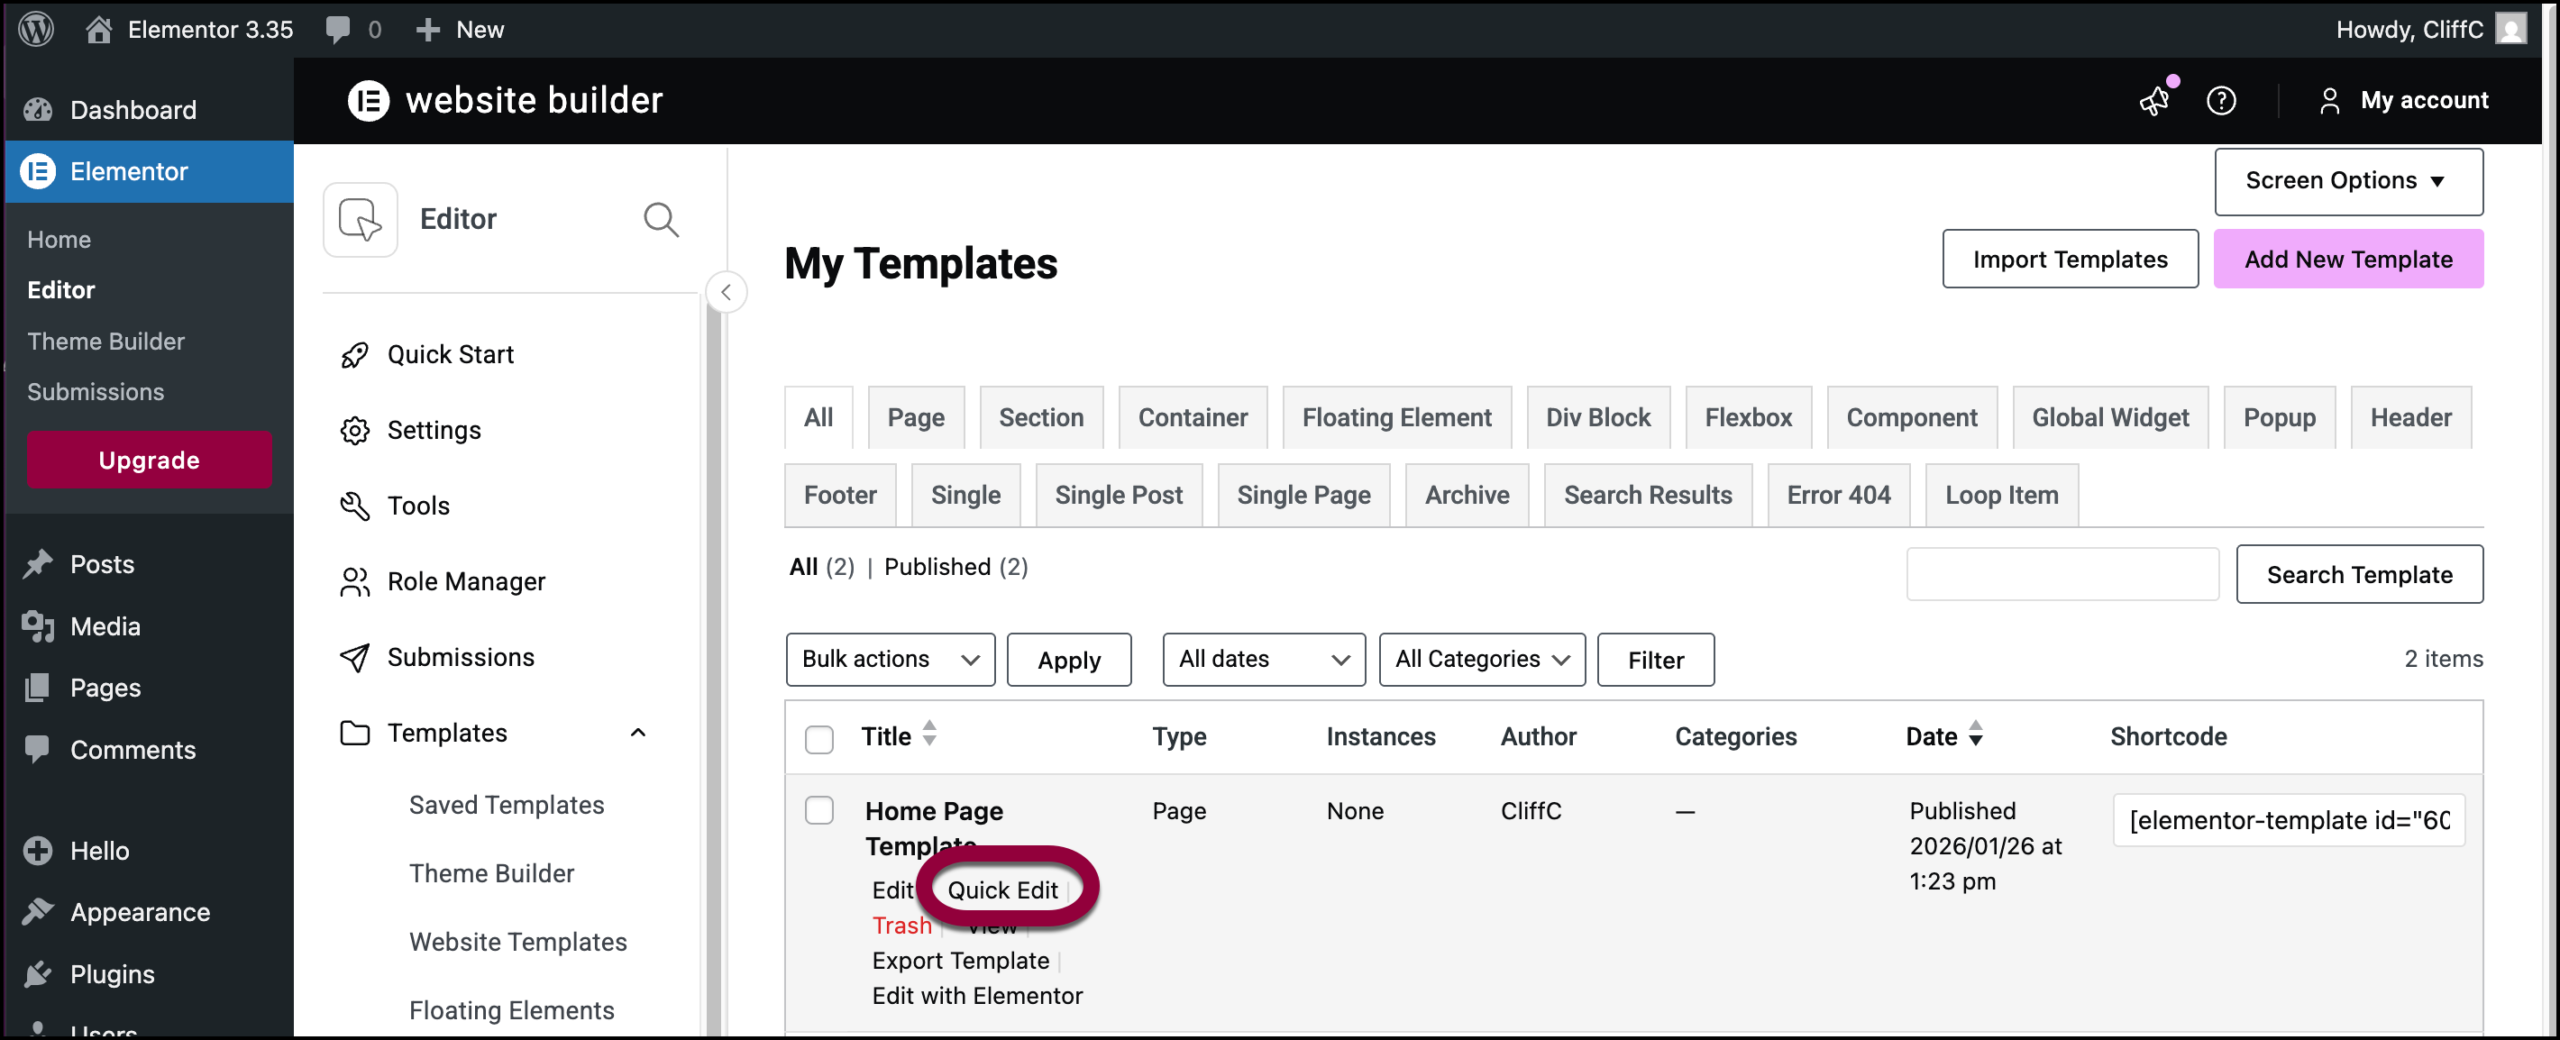Check the Home Page Template row checkbox
Screen dimensions: 2560x1040
coord(819,810)
